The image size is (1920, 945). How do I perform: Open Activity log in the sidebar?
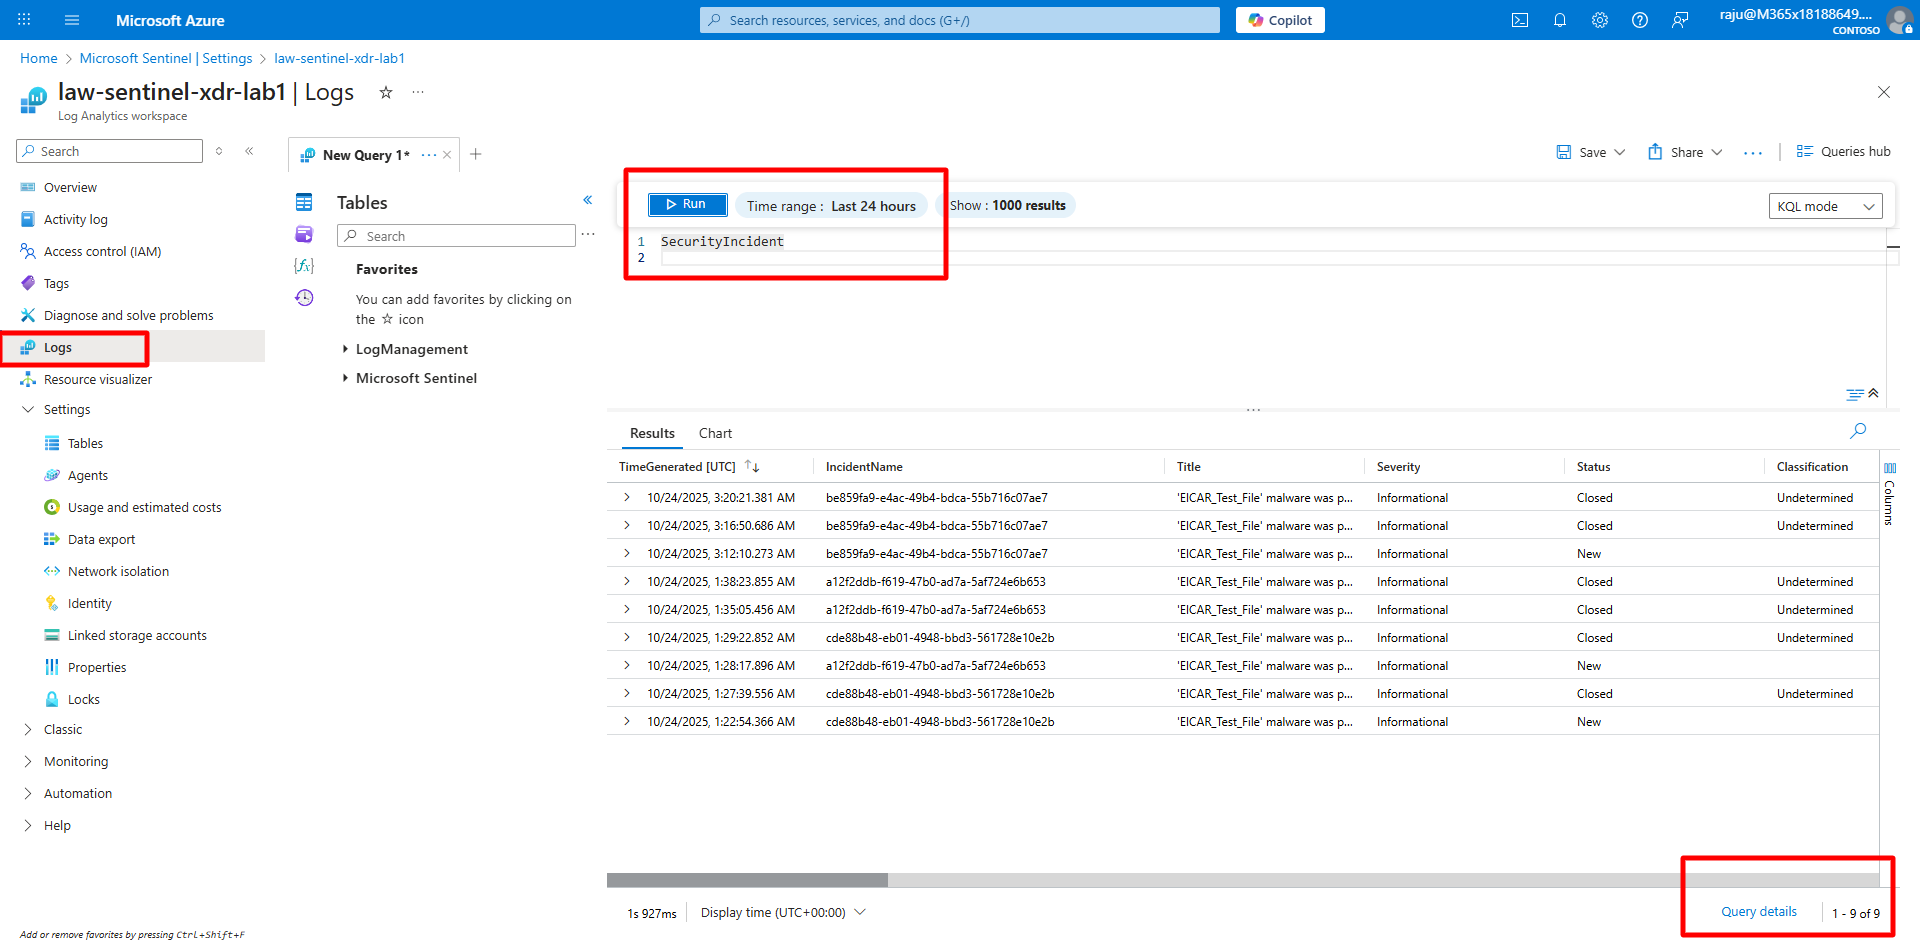coord(75,220)
